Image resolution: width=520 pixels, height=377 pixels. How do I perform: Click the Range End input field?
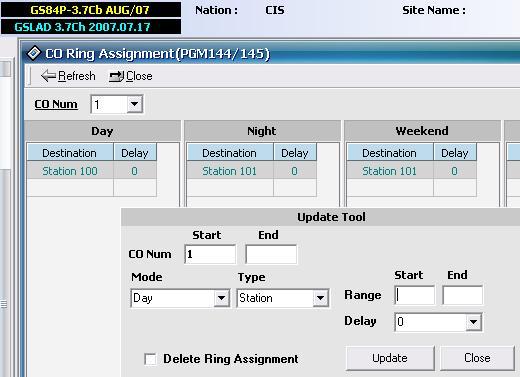(463, 295)
